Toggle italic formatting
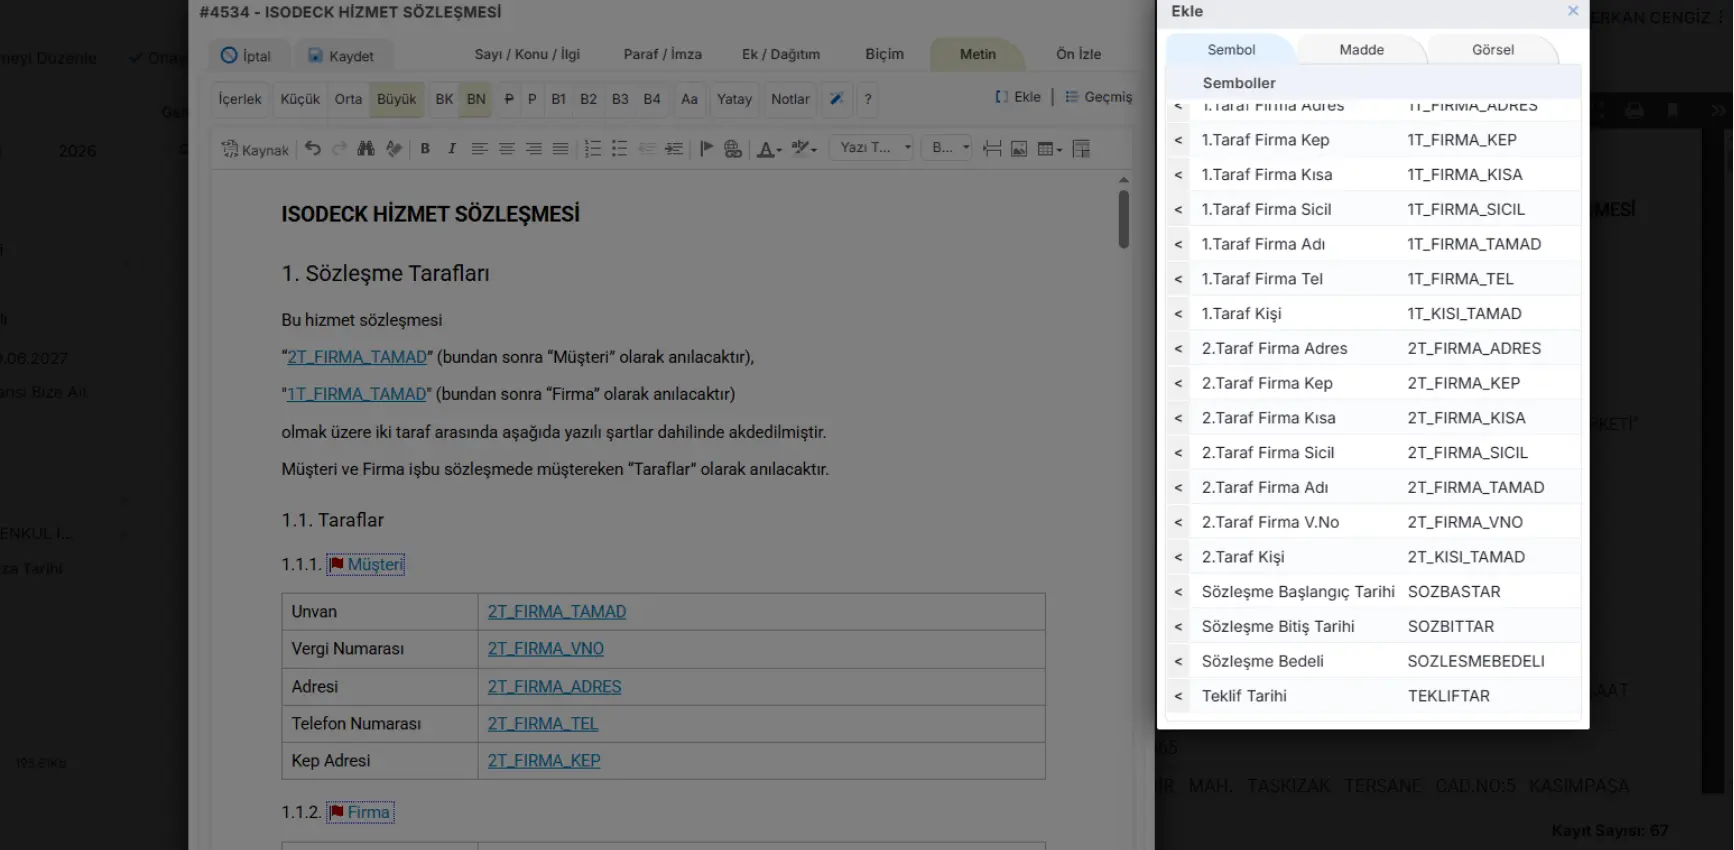 coord(452,149)
